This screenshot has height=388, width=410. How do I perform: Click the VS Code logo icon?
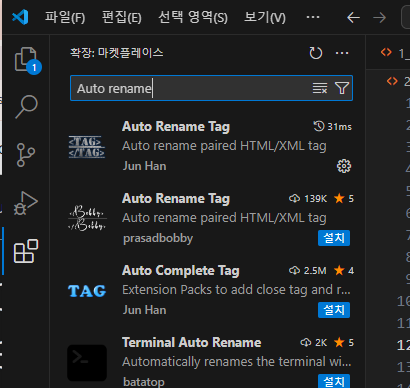coord(20,17)
